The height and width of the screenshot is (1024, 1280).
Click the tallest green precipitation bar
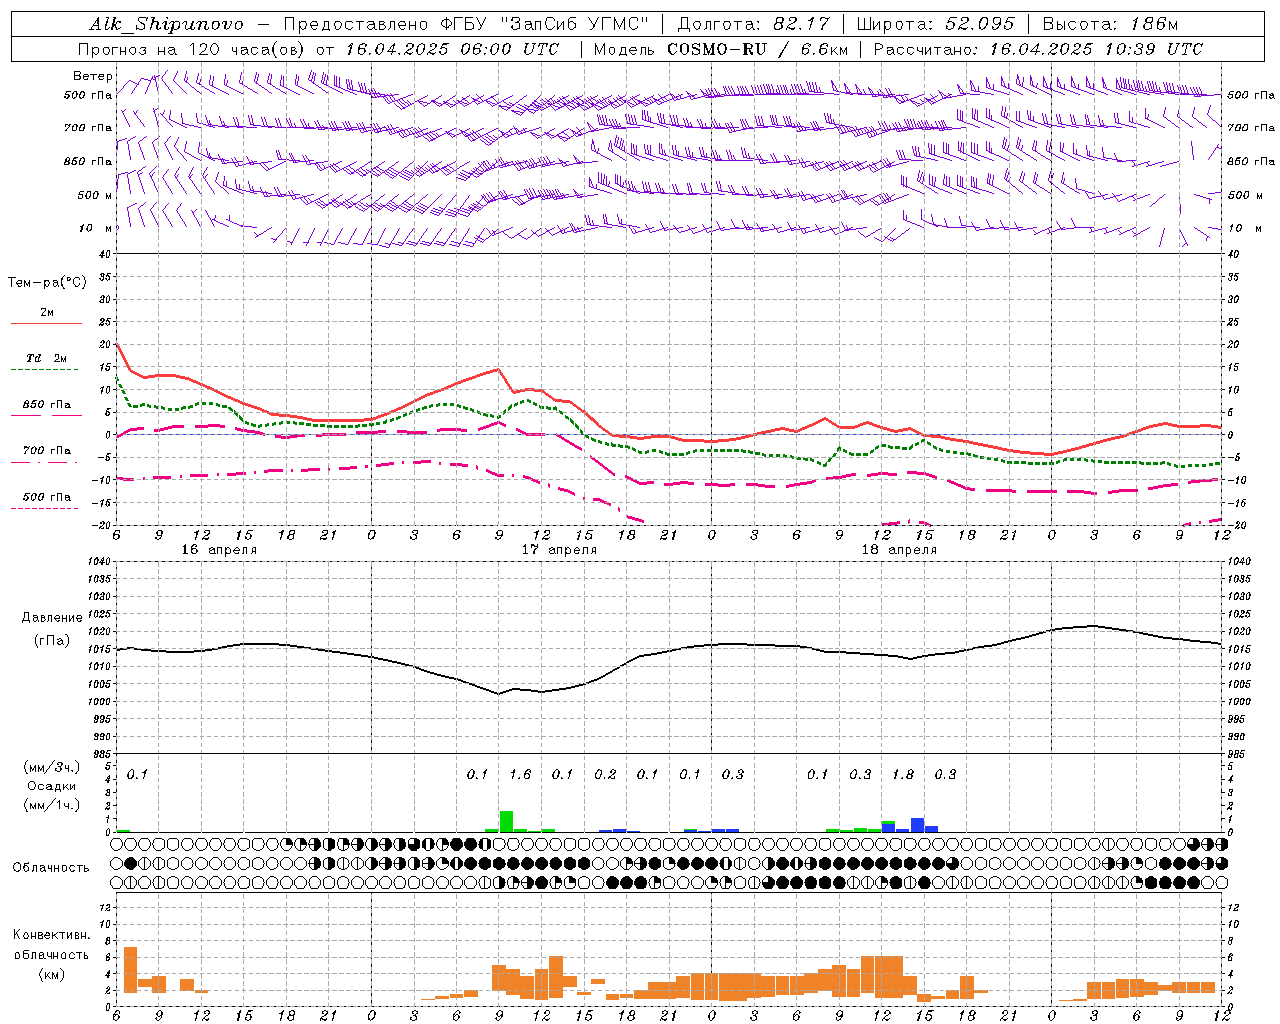tap(506, 821)
